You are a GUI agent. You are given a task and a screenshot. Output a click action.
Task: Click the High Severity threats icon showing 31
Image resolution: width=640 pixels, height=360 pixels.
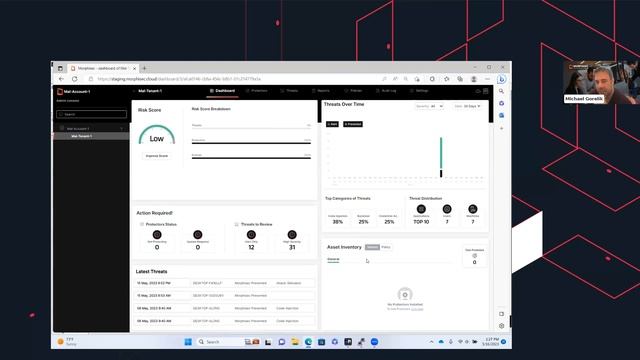(292, 235)
